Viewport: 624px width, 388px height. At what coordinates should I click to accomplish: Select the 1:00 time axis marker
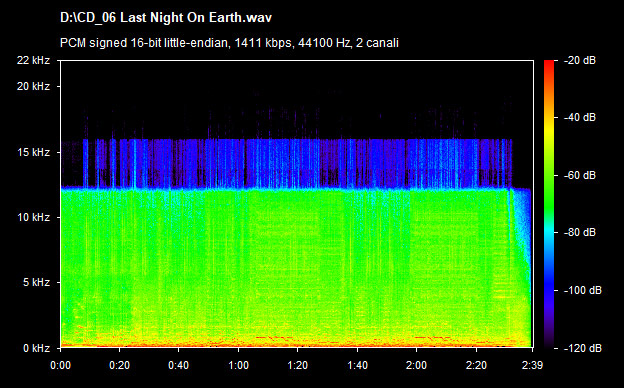[x=238, y=365]
